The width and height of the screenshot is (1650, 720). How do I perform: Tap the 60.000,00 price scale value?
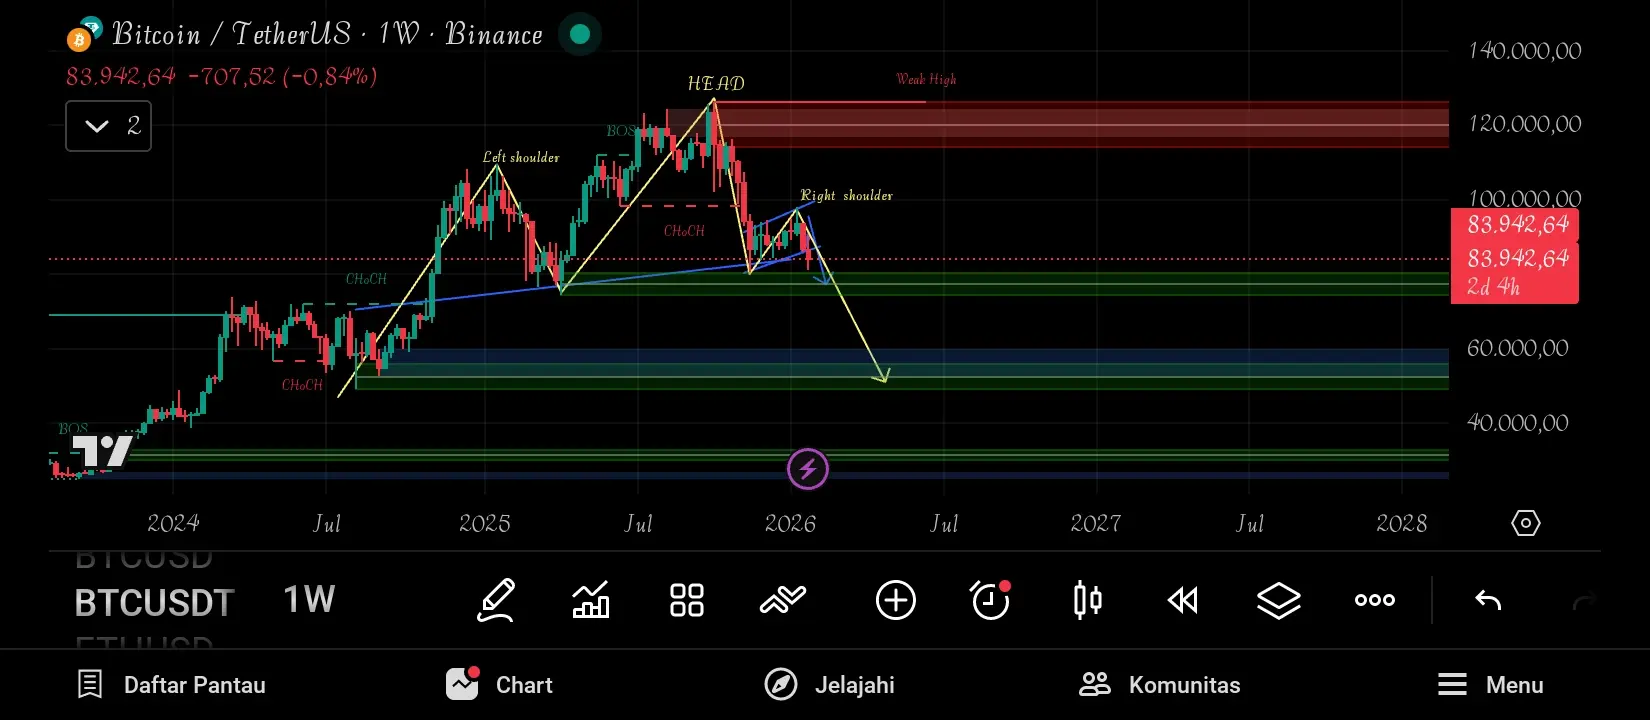1518,348
